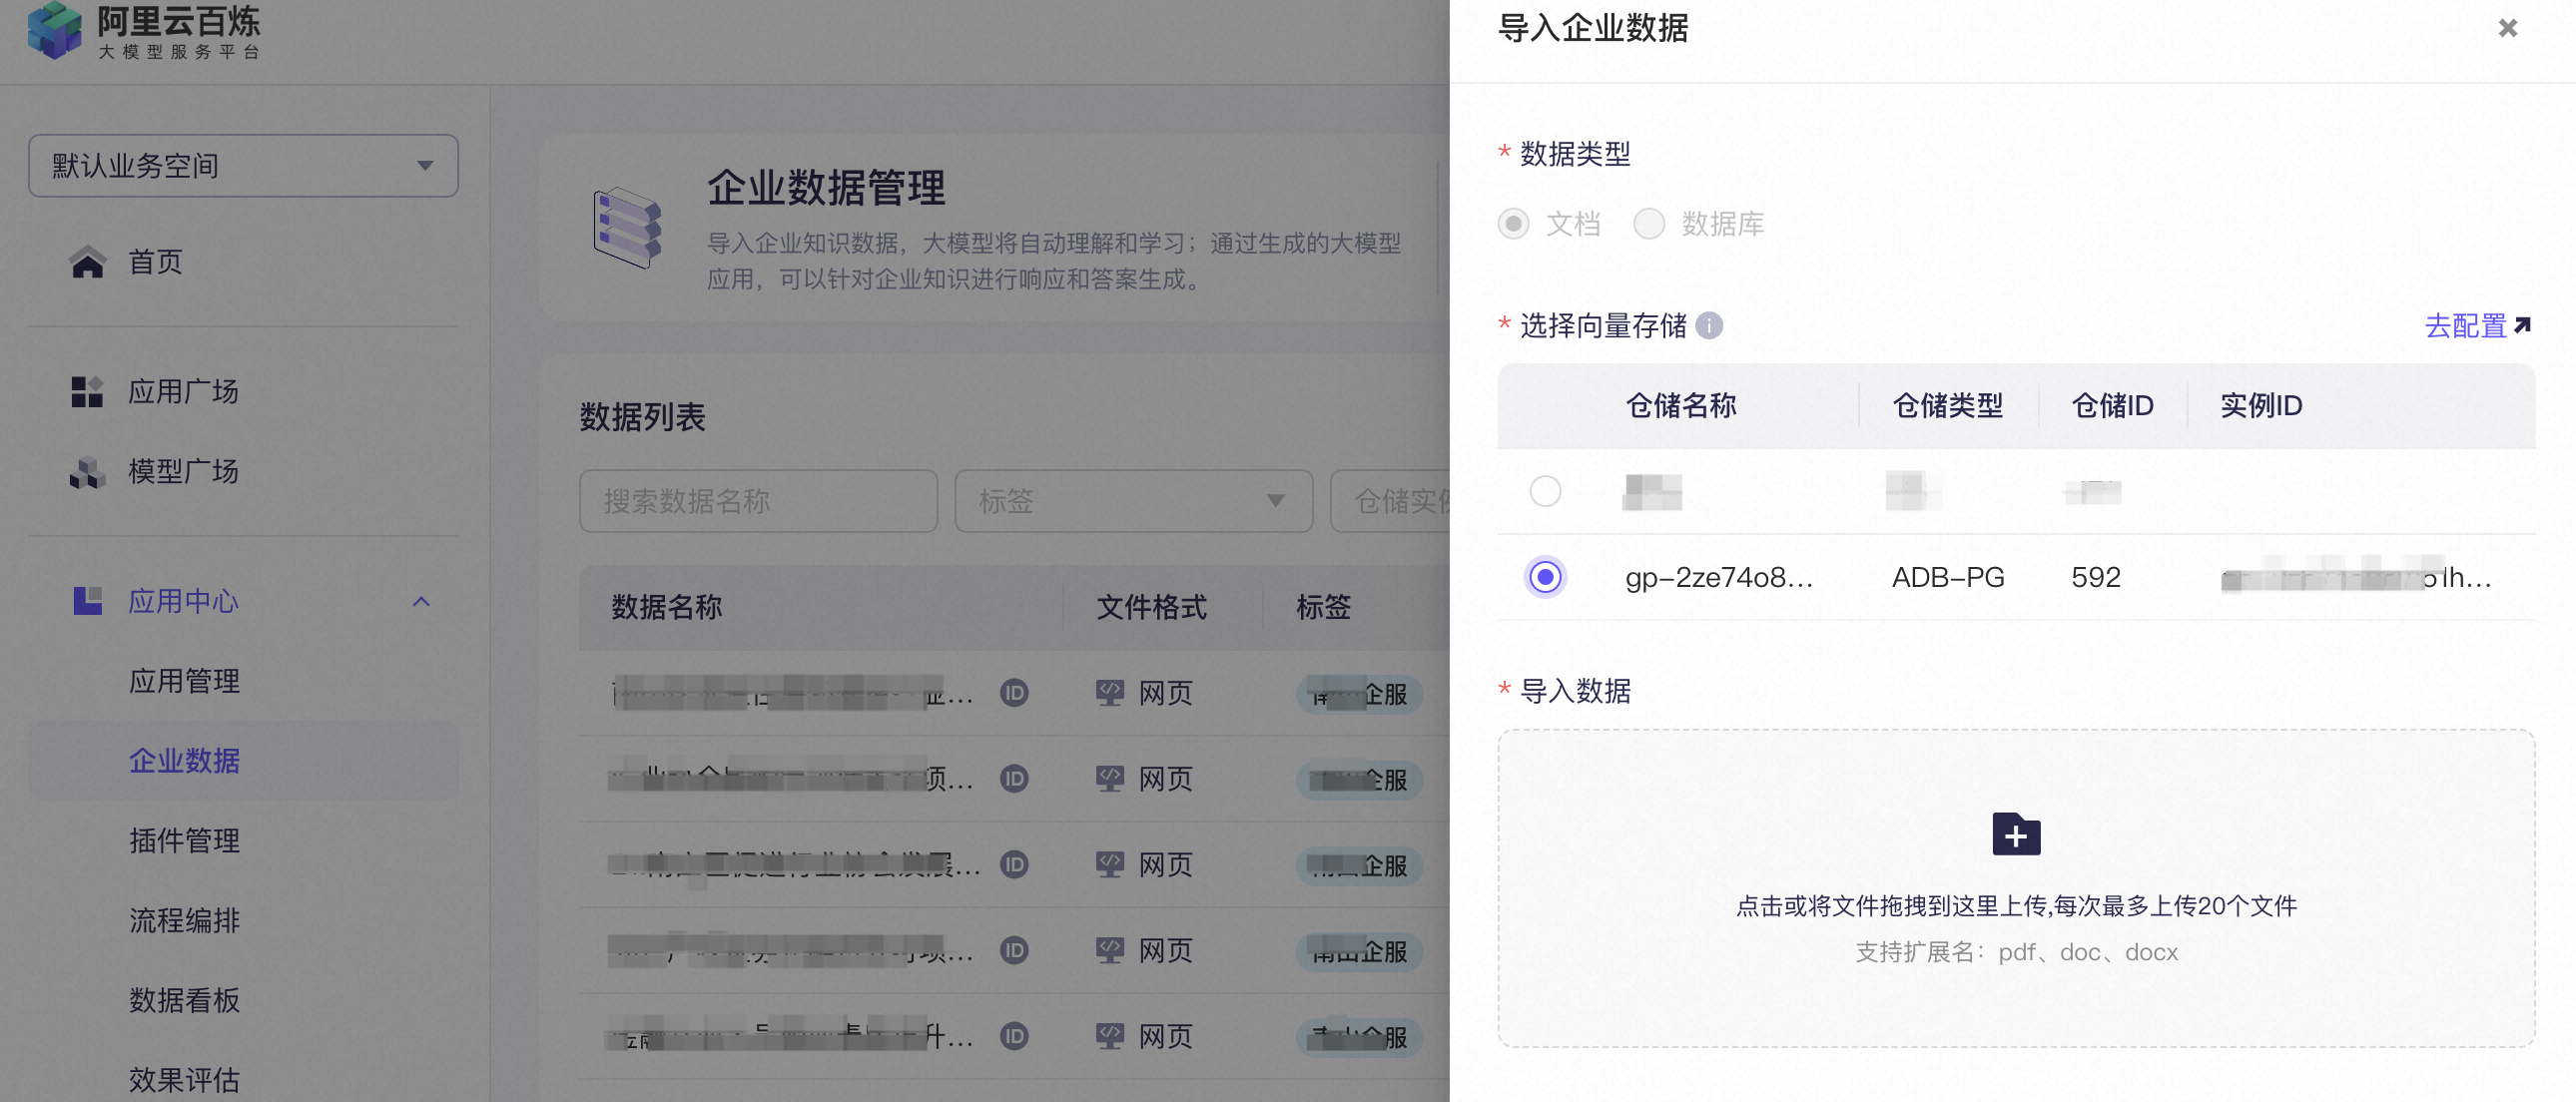Click the 首页 home icon in sidebar

pos(89,262)
